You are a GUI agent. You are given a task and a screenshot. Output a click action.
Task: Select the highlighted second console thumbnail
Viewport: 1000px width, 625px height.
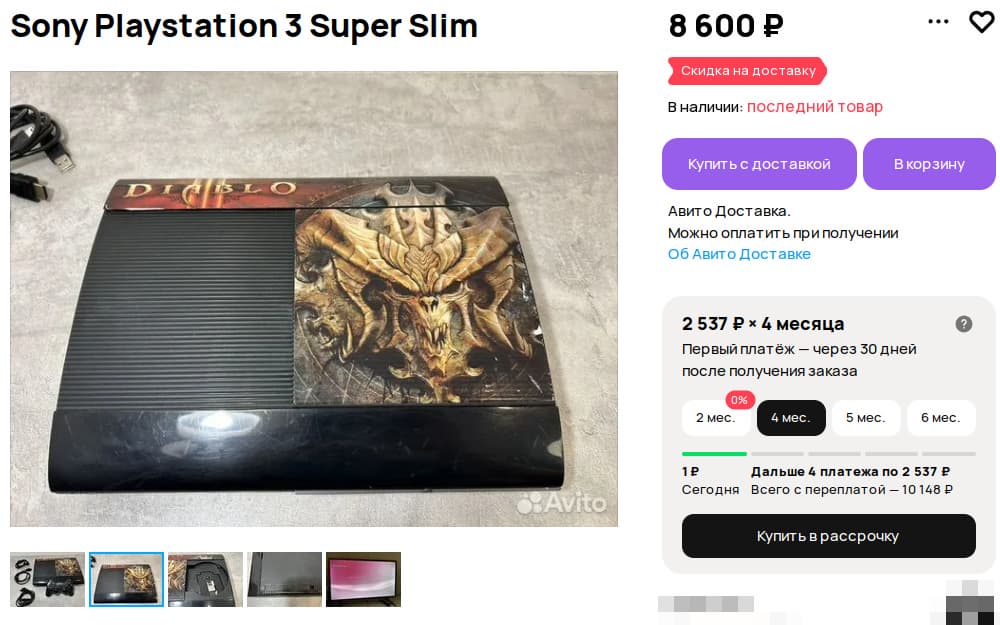(x=126, y=579)
